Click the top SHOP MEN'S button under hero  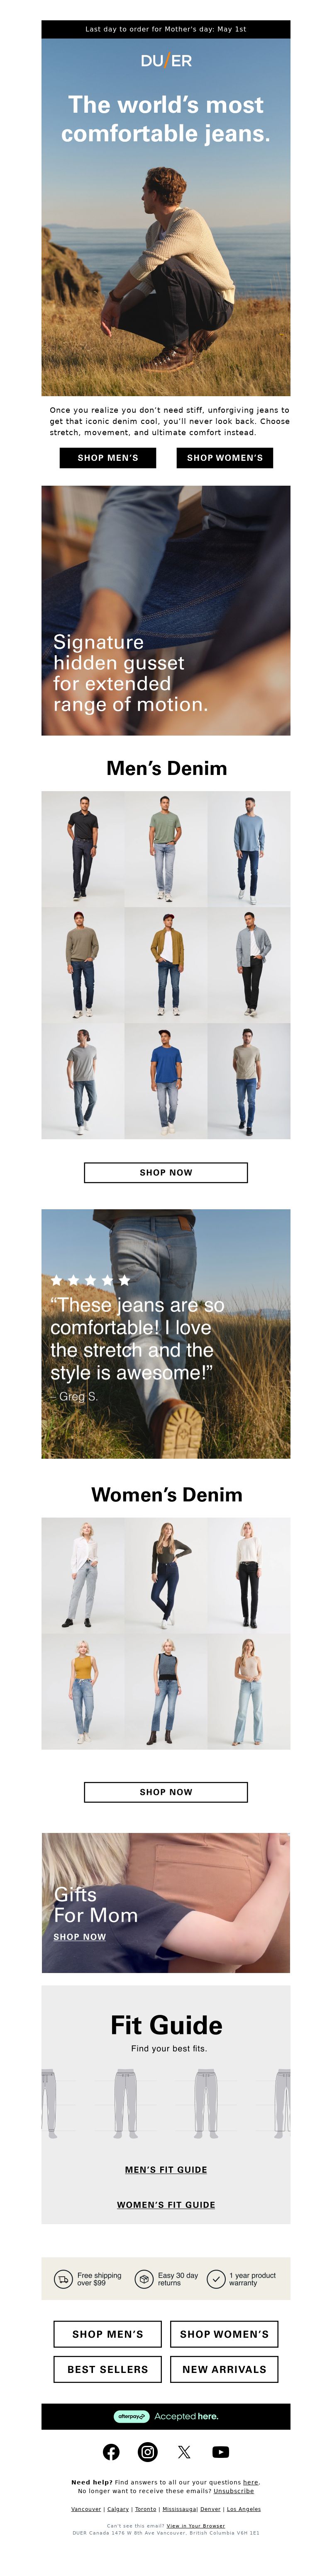tap(108, 457)
